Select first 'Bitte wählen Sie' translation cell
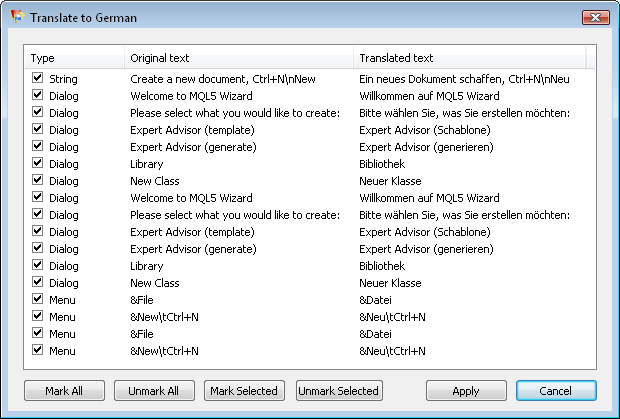The width and height of the screenshot is (620, 419). (x=464, y=113)
